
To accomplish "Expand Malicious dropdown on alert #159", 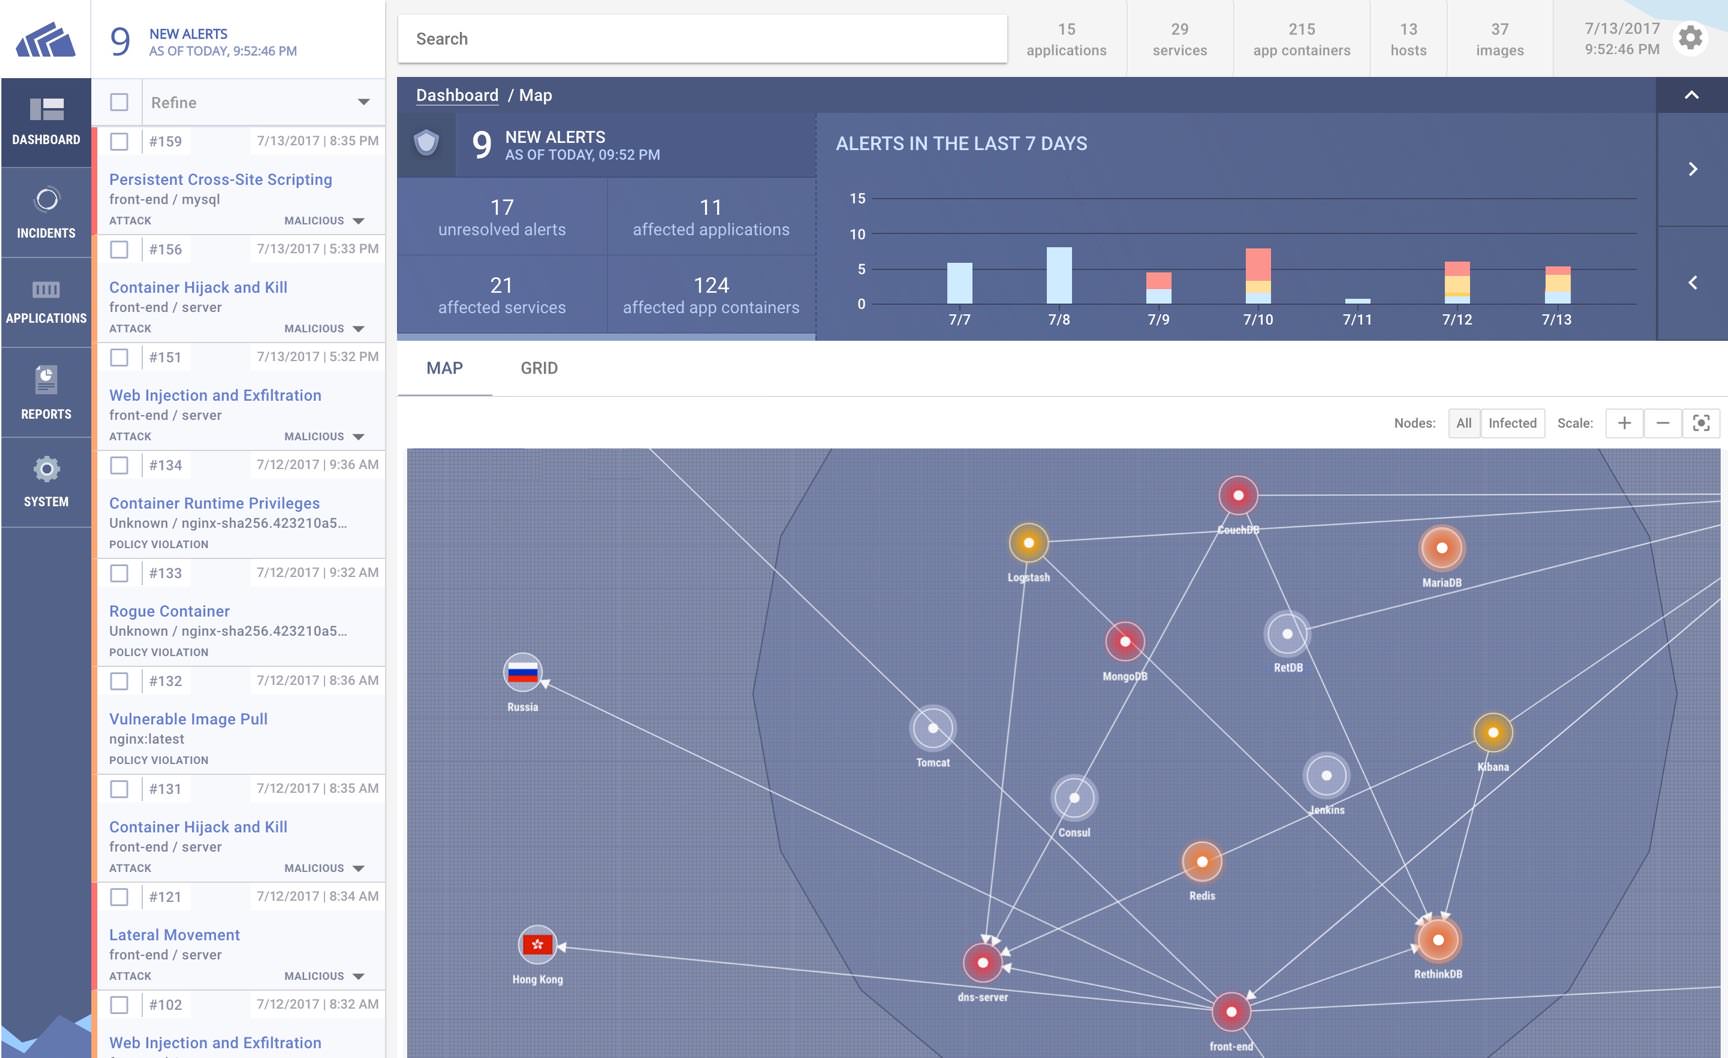I will (x=358, y=221).
